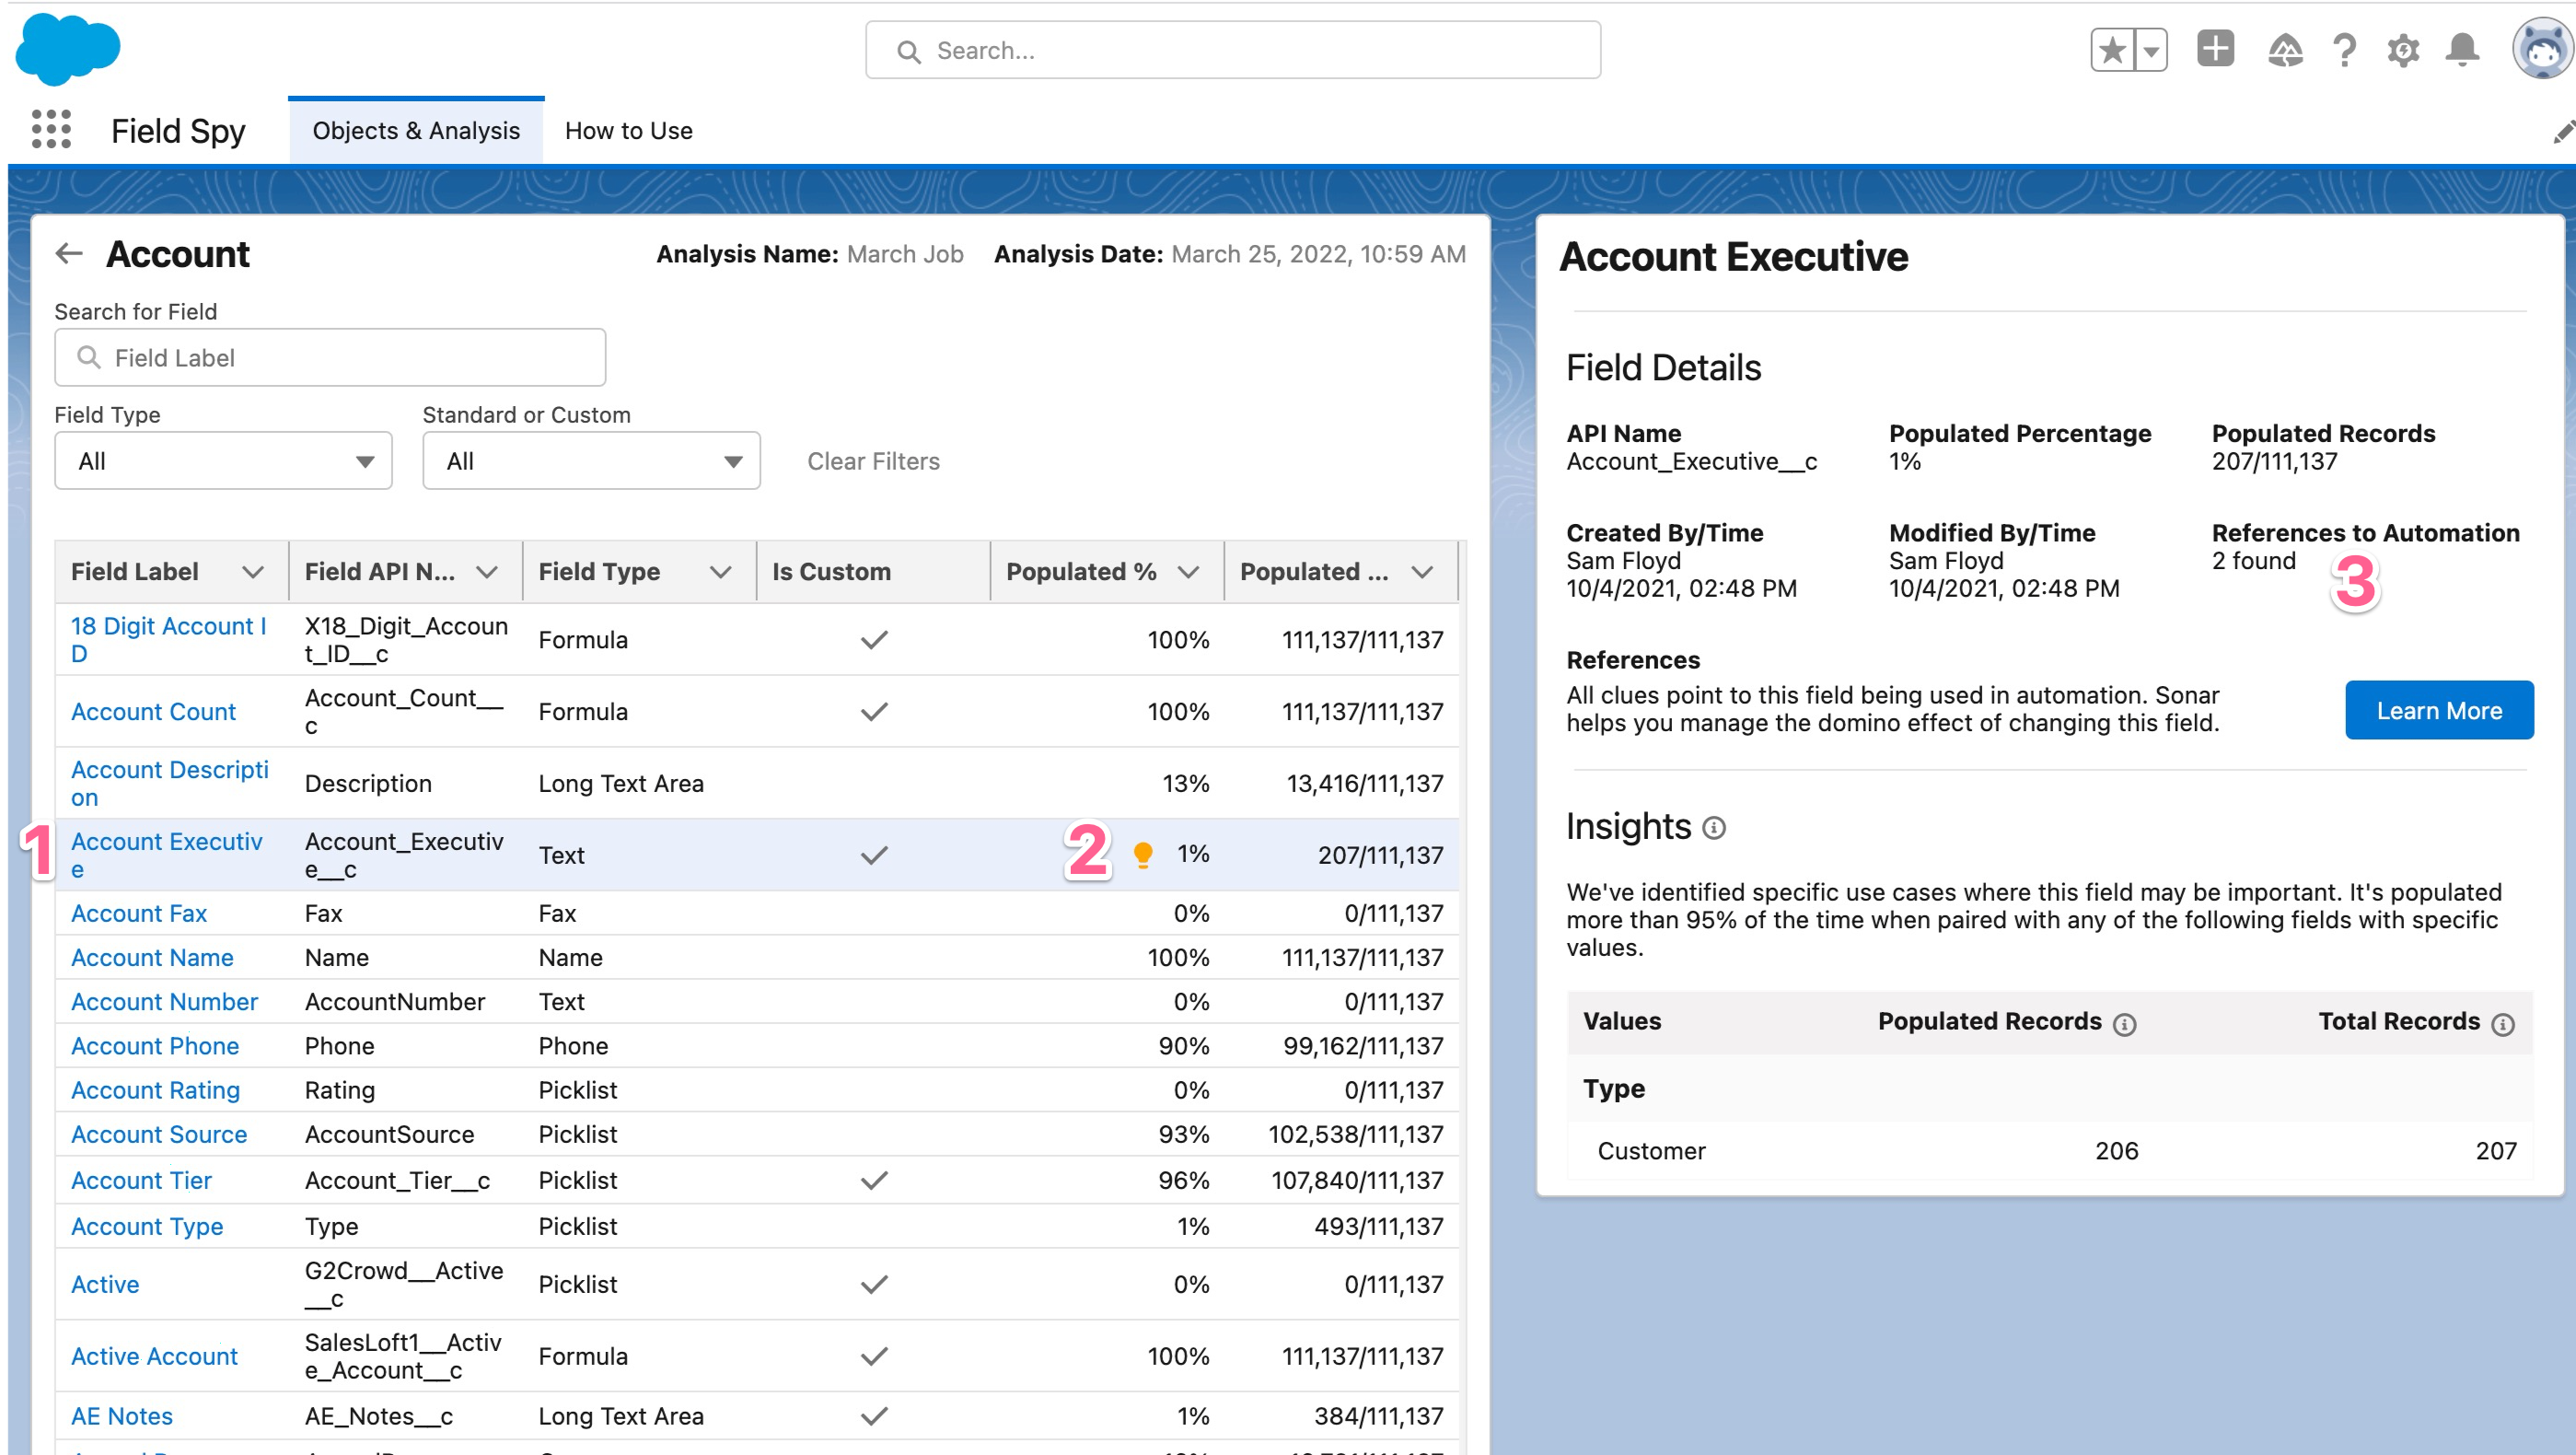Expand the Populated % column menu chevron
Viewport: 2576px width, 1455px height.
point(1188,572)
